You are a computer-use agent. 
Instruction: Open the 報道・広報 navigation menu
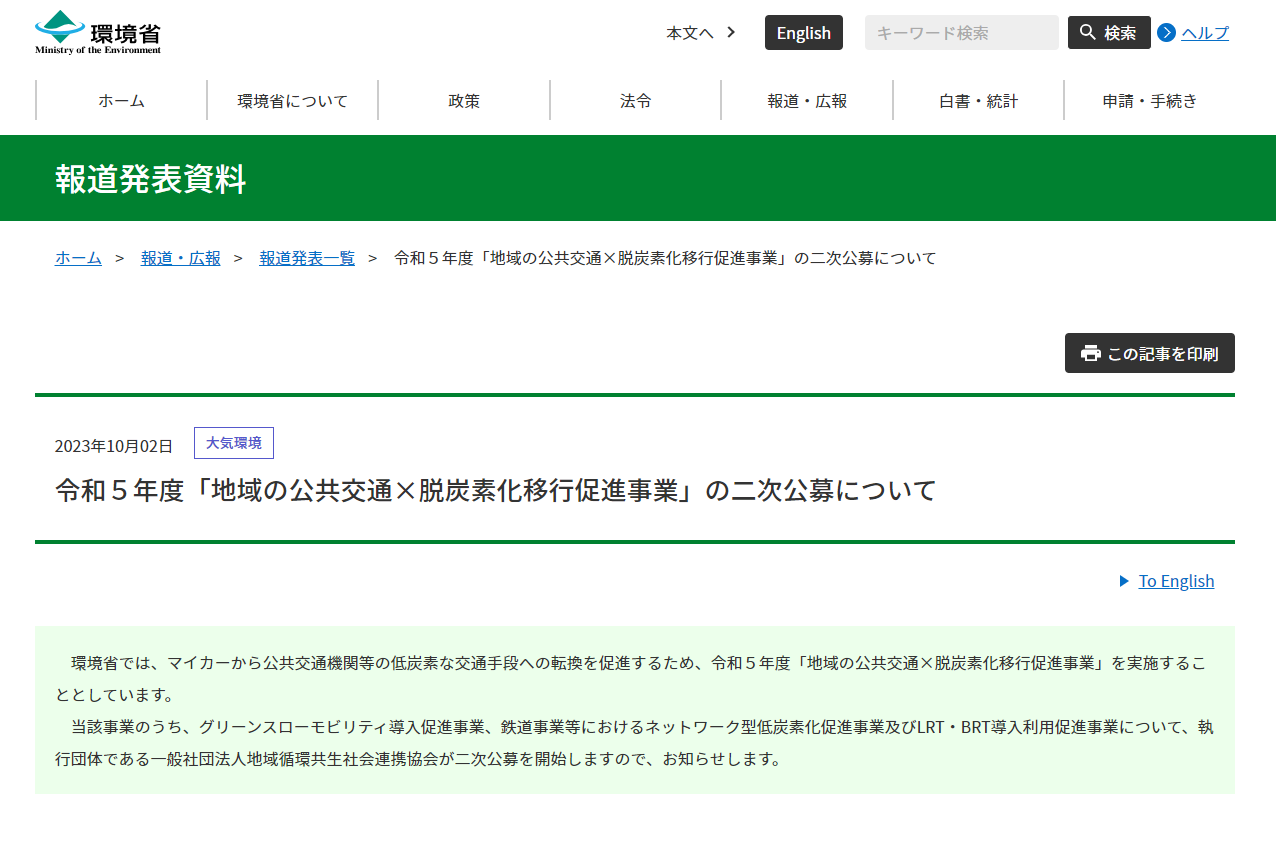point(807,101)
